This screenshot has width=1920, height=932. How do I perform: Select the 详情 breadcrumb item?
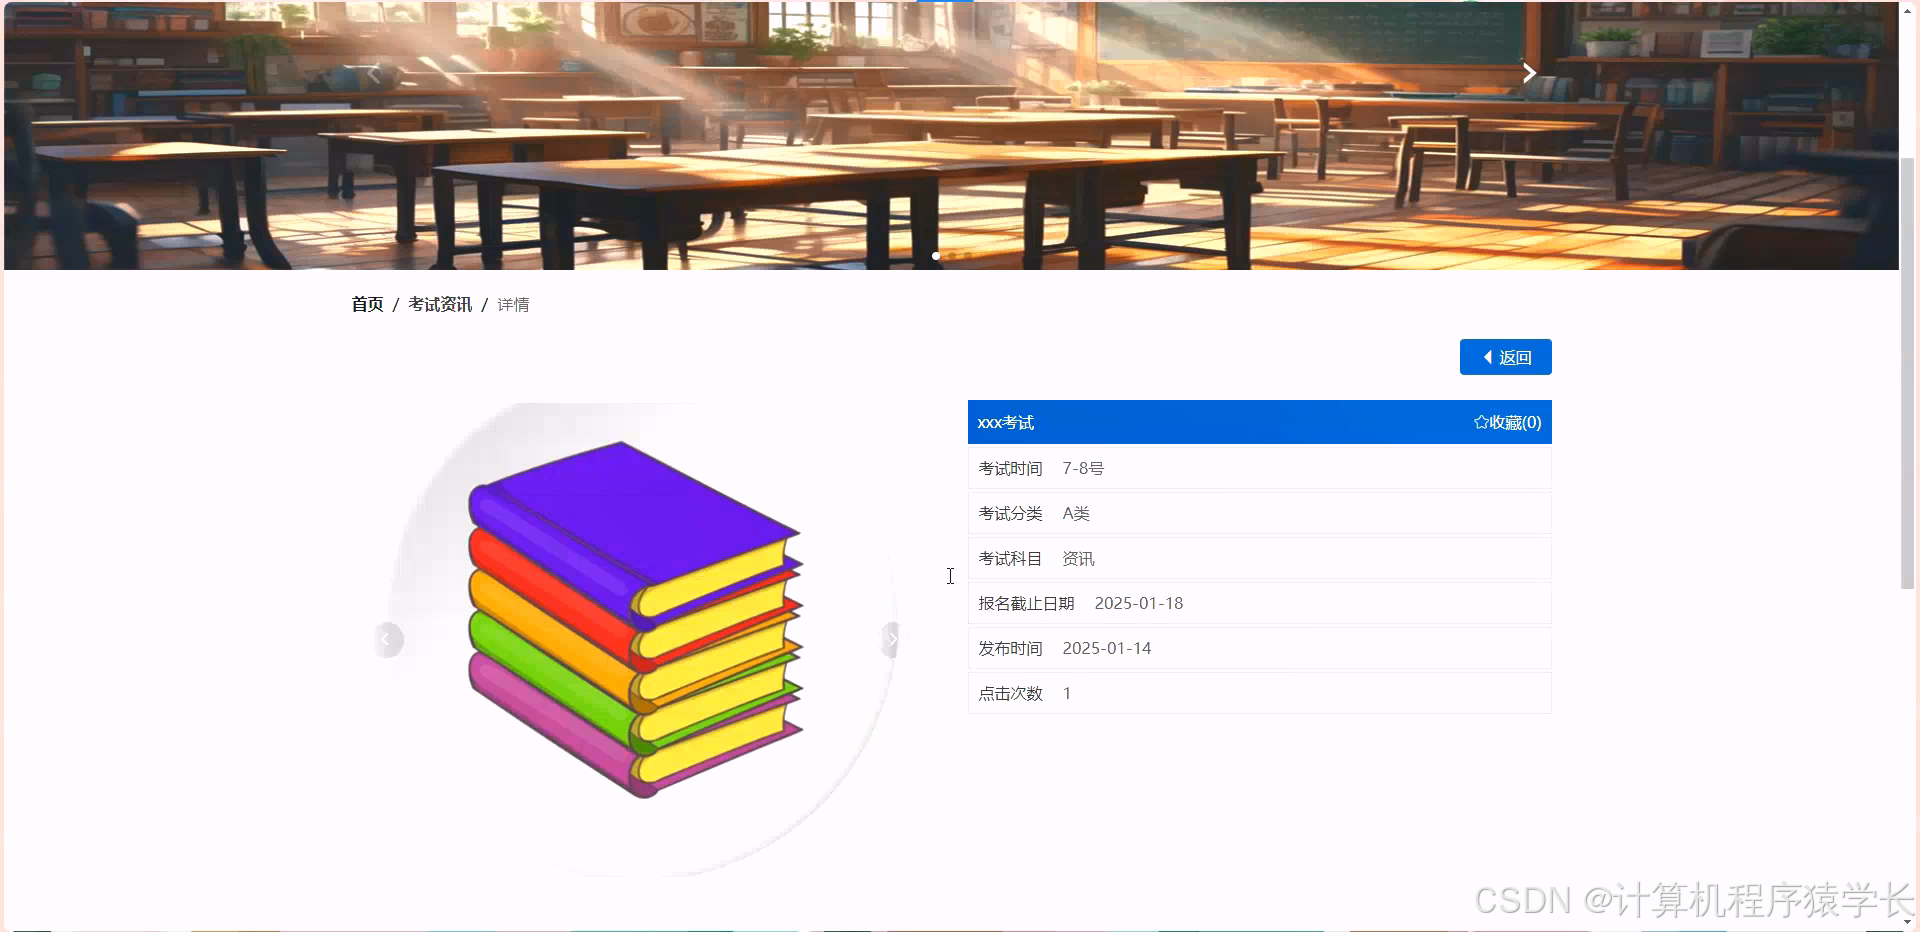pos(513,304)
